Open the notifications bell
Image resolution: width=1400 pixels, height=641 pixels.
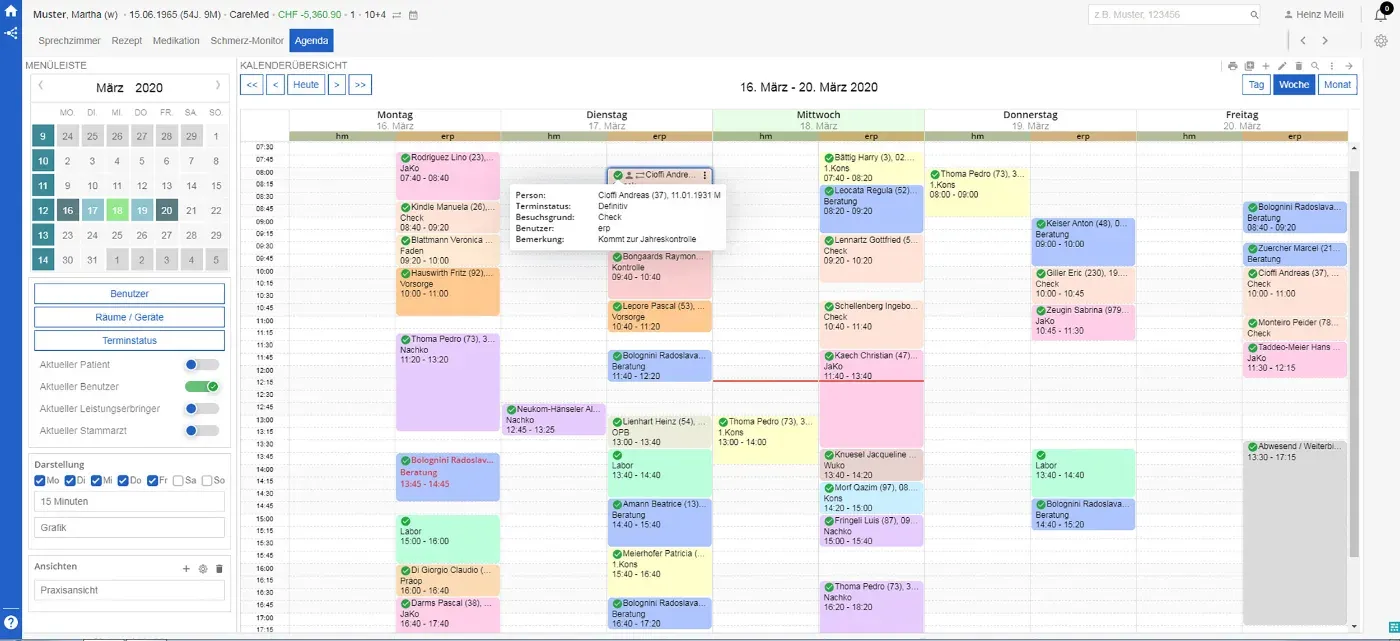[1381, 15]
